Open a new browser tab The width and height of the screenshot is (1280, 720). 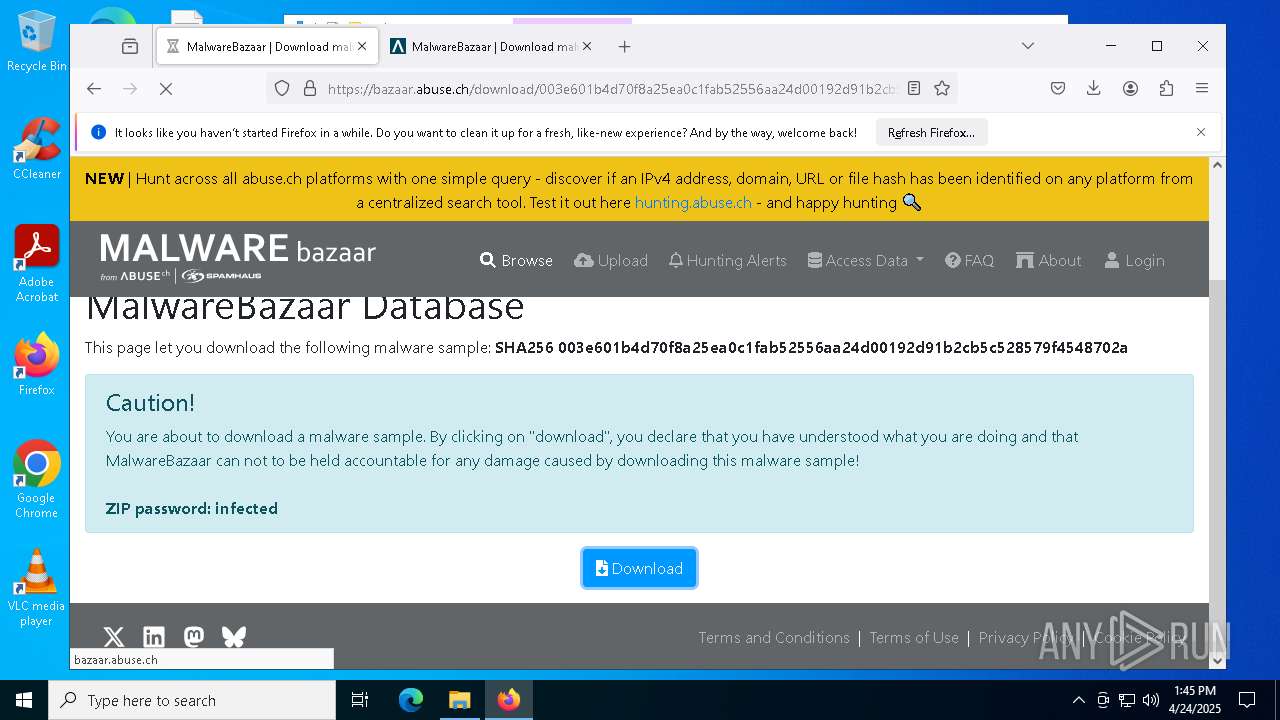pyautogui.click(x=625, y=46)
